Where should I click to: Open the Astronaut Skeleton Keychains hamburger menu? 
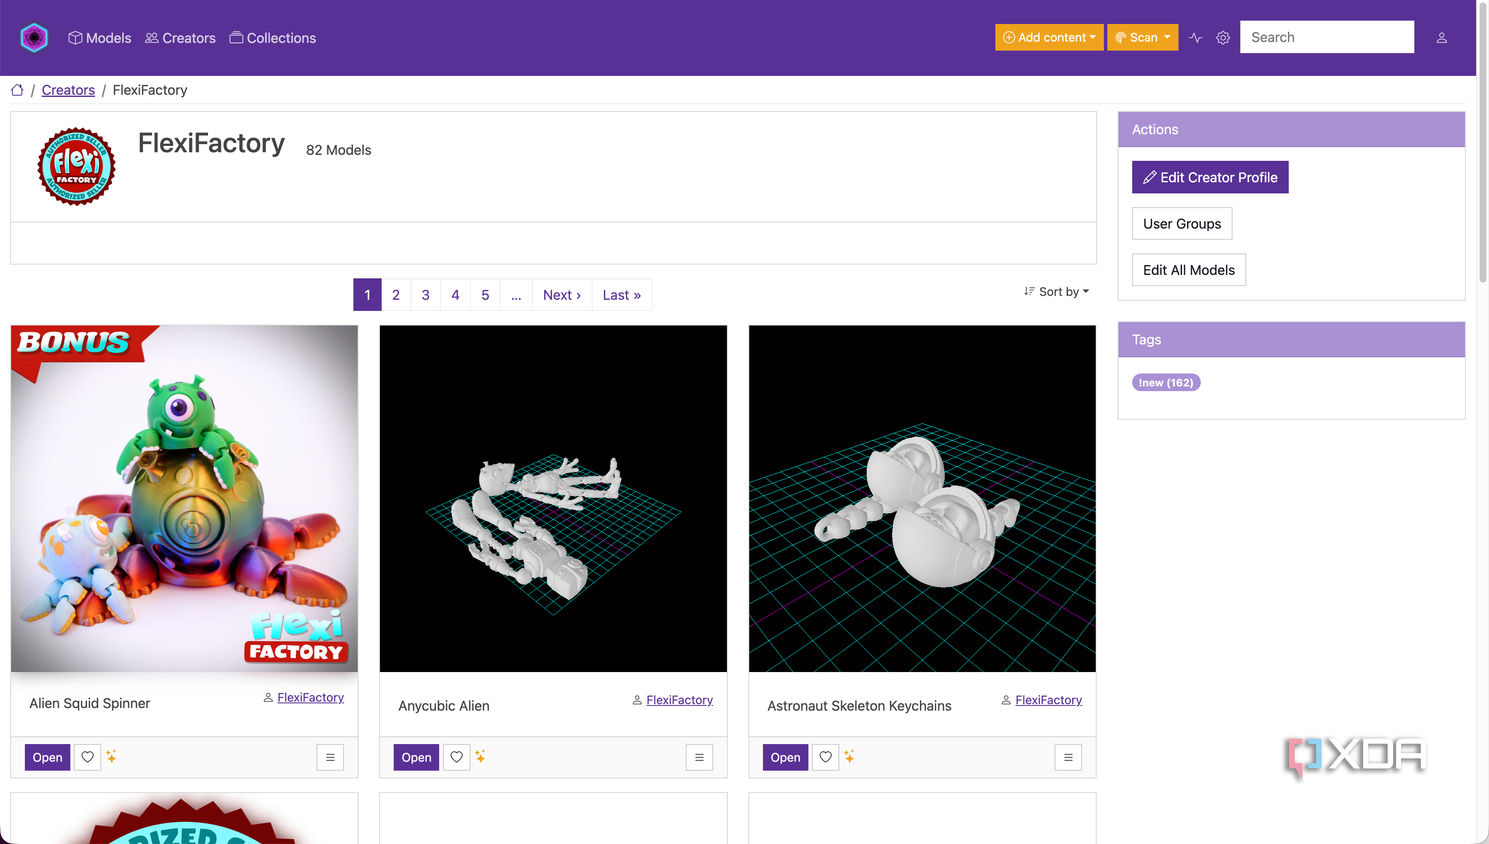click(x=1068, y=757)
